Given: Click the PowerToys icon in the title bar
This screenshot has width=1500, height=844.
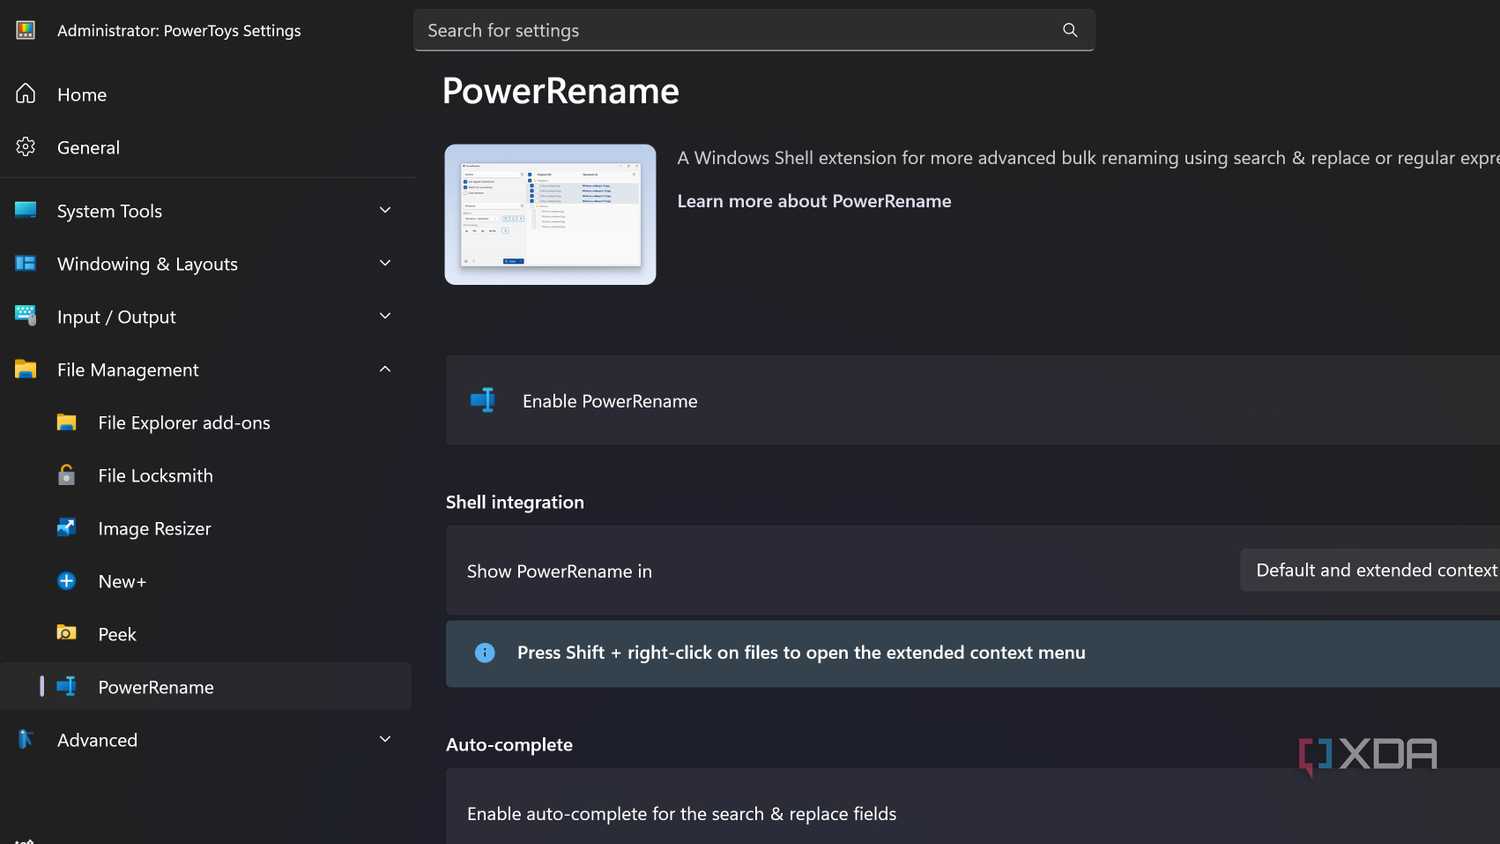Looking at the screenshot, I should [24, 30].
